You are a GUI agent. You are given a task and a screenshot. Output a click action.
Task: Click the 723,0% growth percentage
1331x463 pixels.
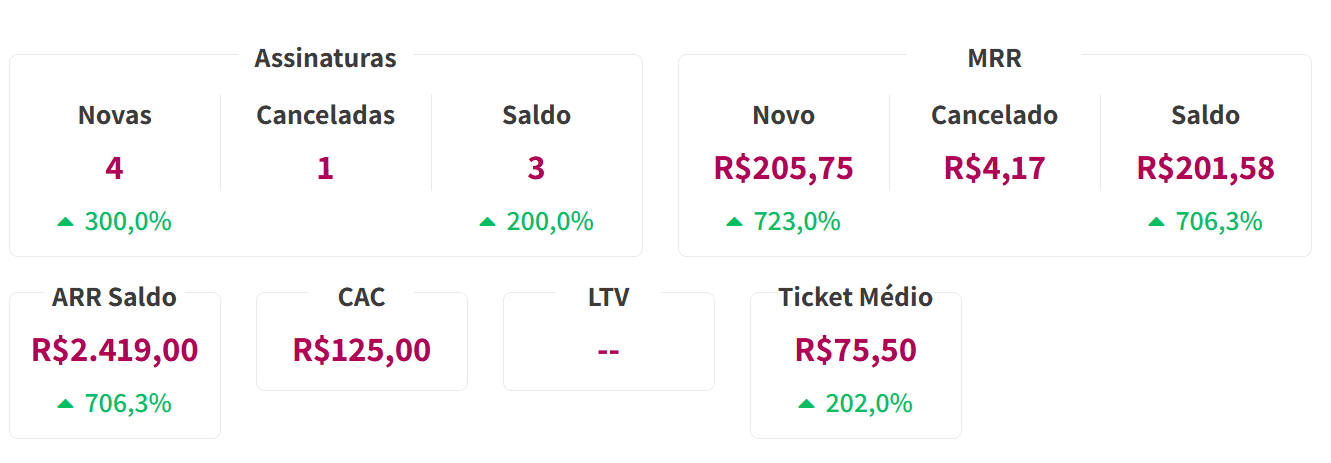click(796, 222)
